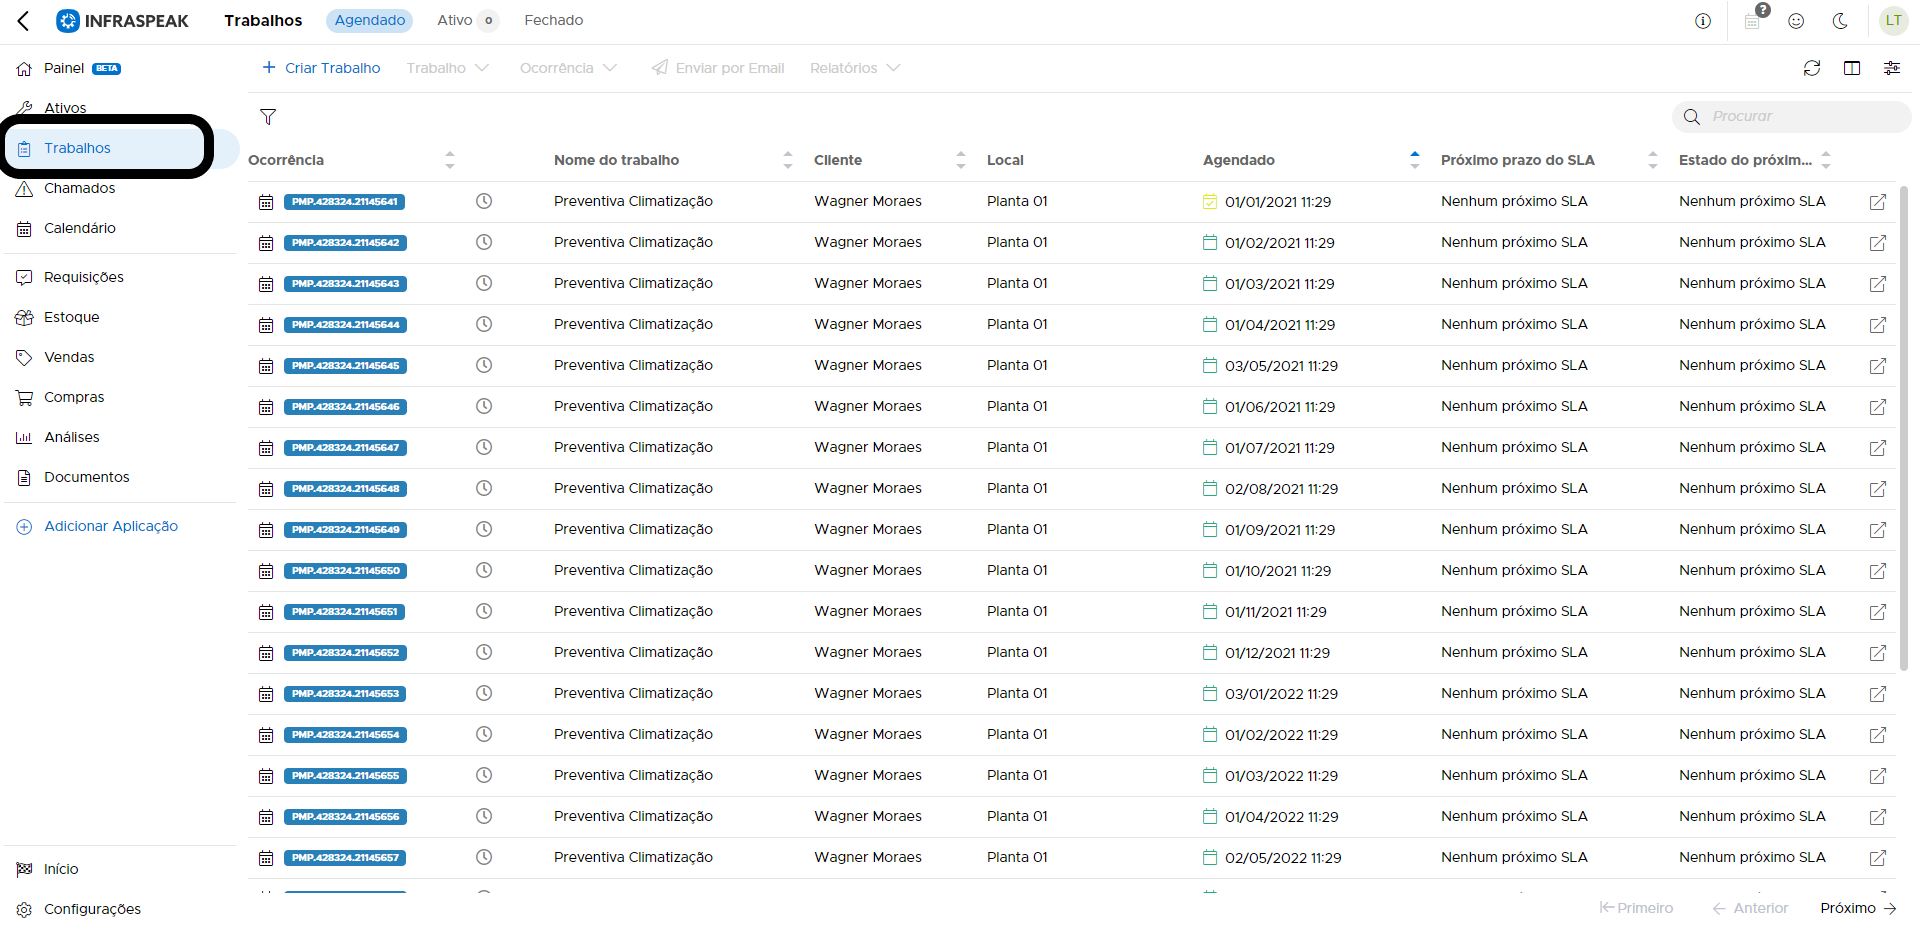Click scheduled date icon for 02/08/2021 11:29
1920x927 pixels.
pos(1210,489)
